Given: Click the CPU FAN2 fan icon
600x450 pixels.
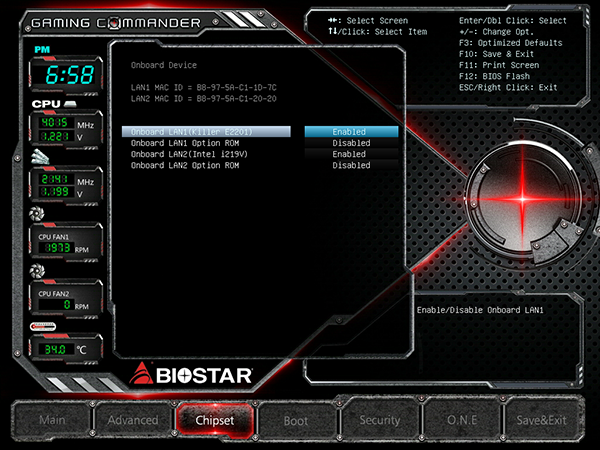Looking at the screenshot, I should coord(37,271).
